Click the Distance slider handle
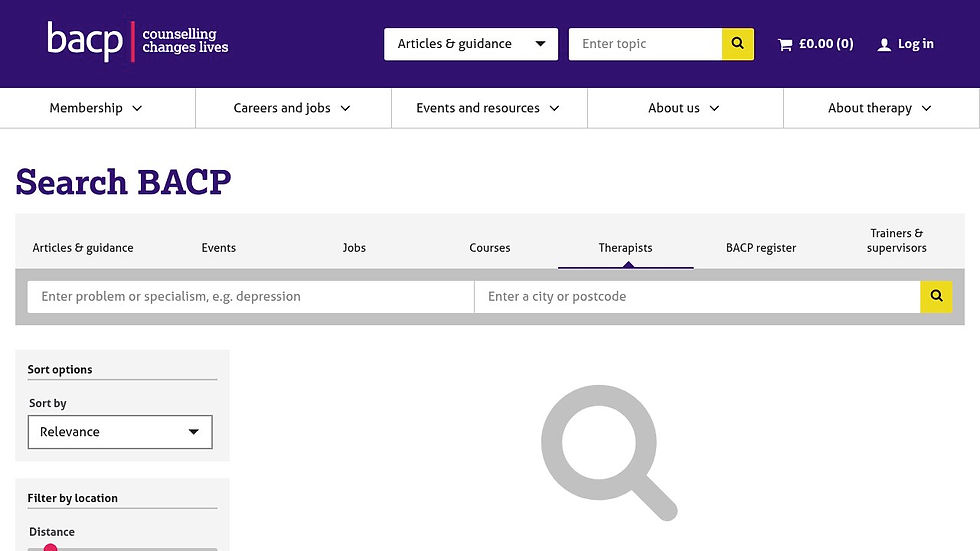Viewport: 980px width, 551px height. click(x=51, y=548)
